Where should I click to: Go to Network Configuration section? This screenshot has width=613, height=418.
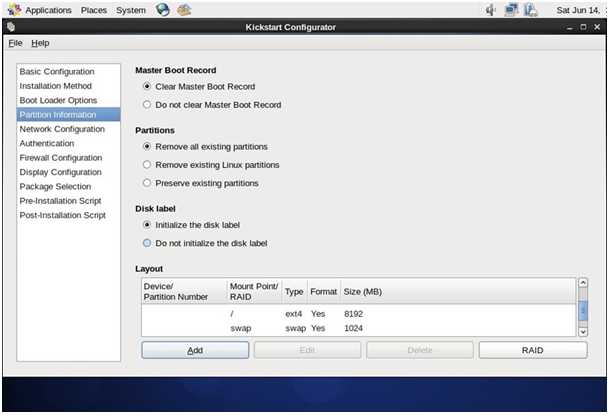click(x=68, y=129)
